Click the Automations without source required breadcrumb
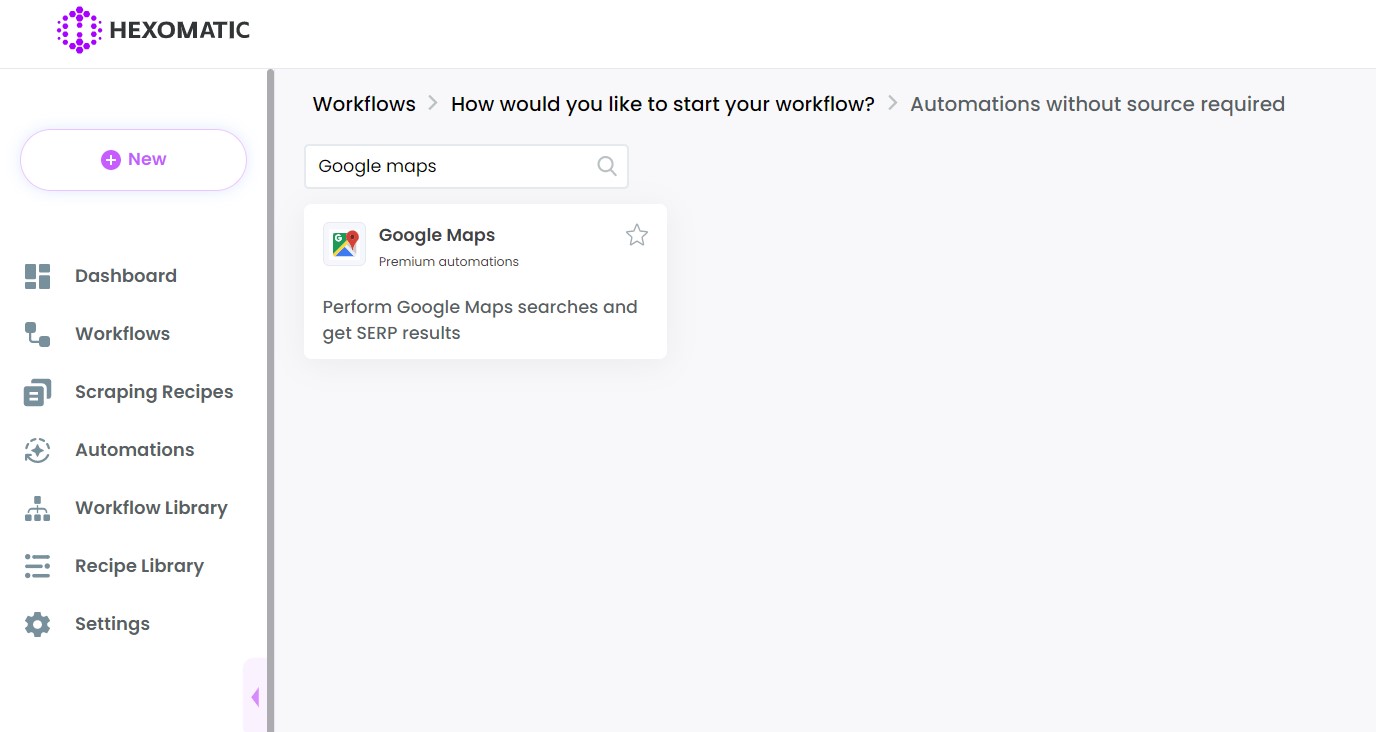 (x=1097, y=103)
